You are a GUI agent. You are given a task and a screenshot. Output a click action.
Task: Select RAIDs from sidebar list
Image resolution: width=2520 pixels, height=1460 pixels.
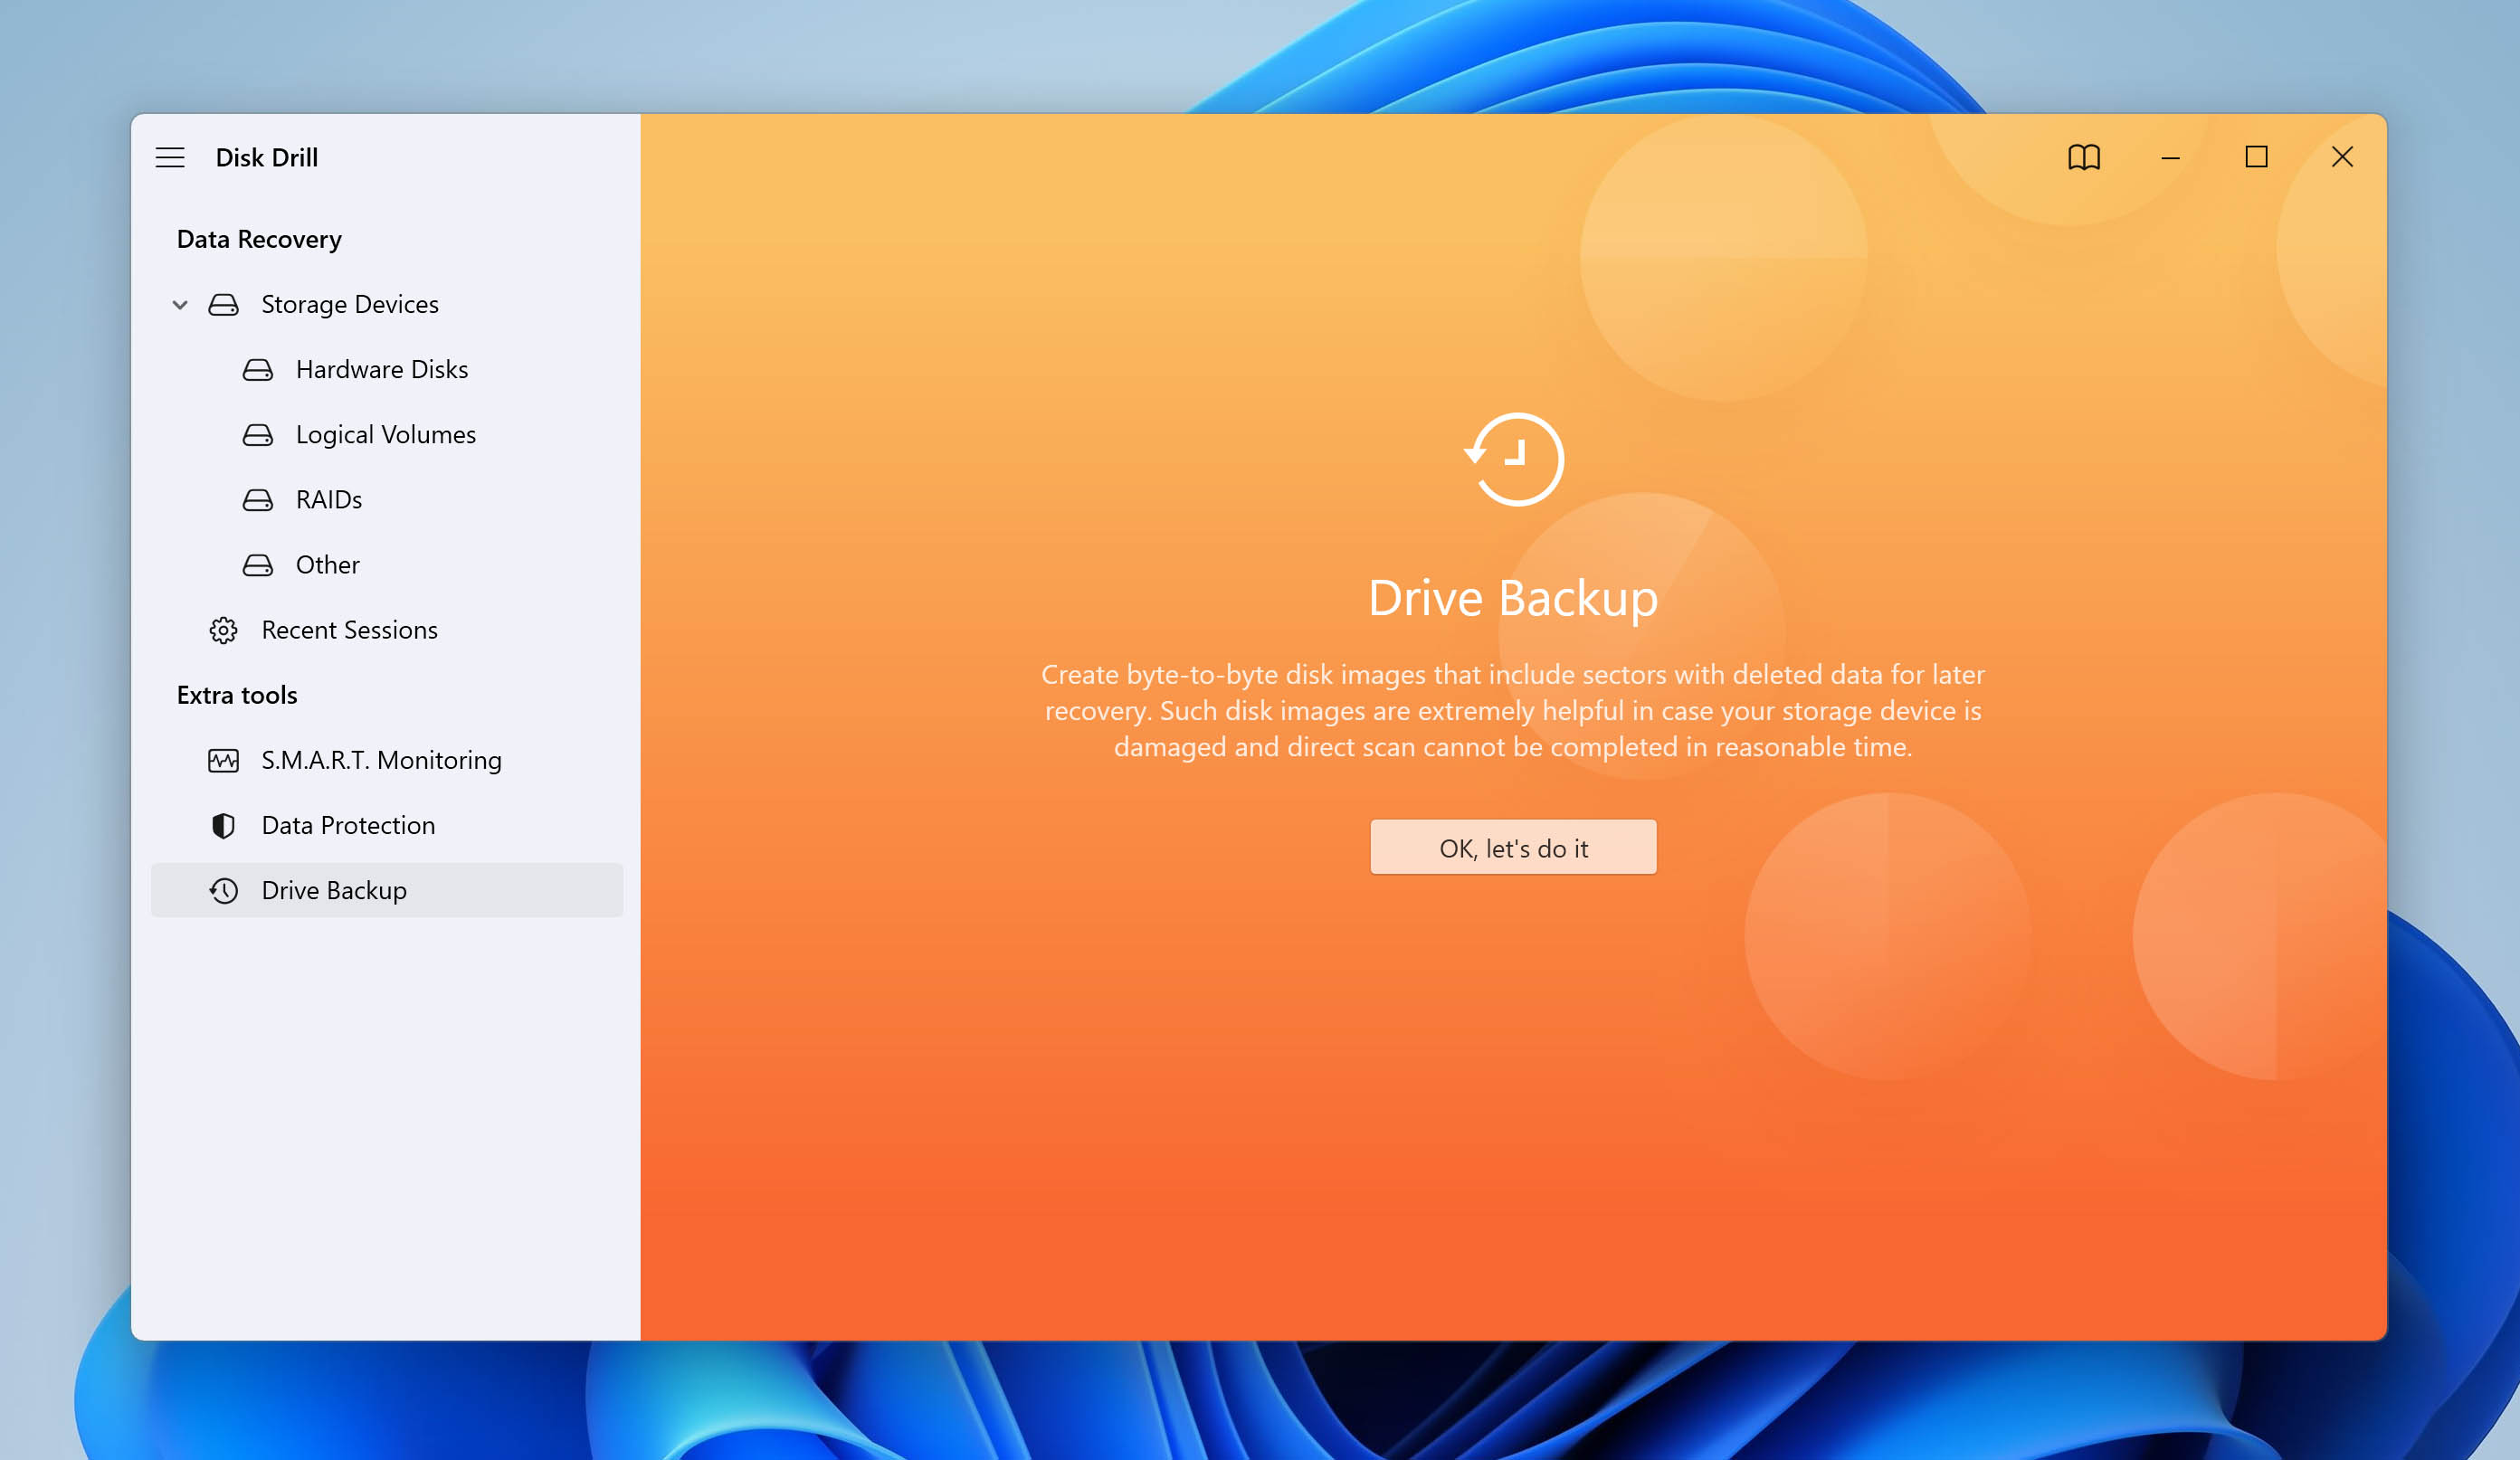pyautogui.click(x=328, y=498)
